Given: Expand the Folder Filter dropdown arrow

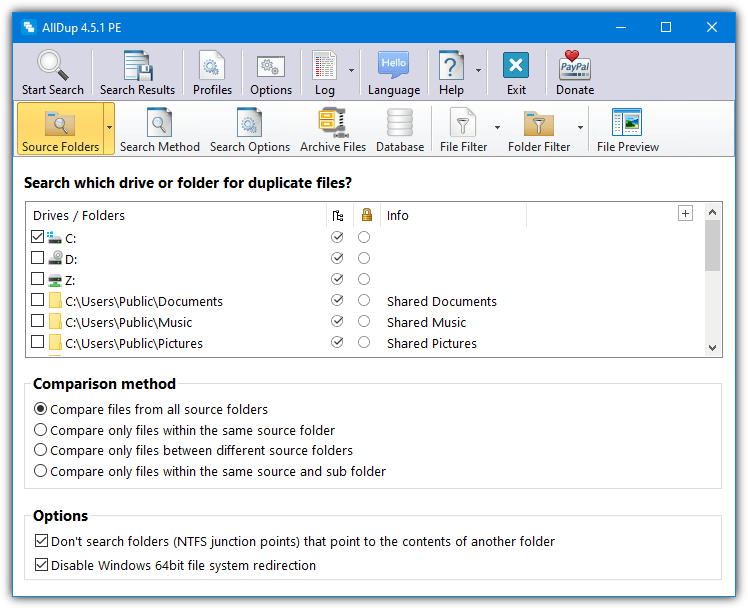Looking at the screenshot, I should coord(580,128).
